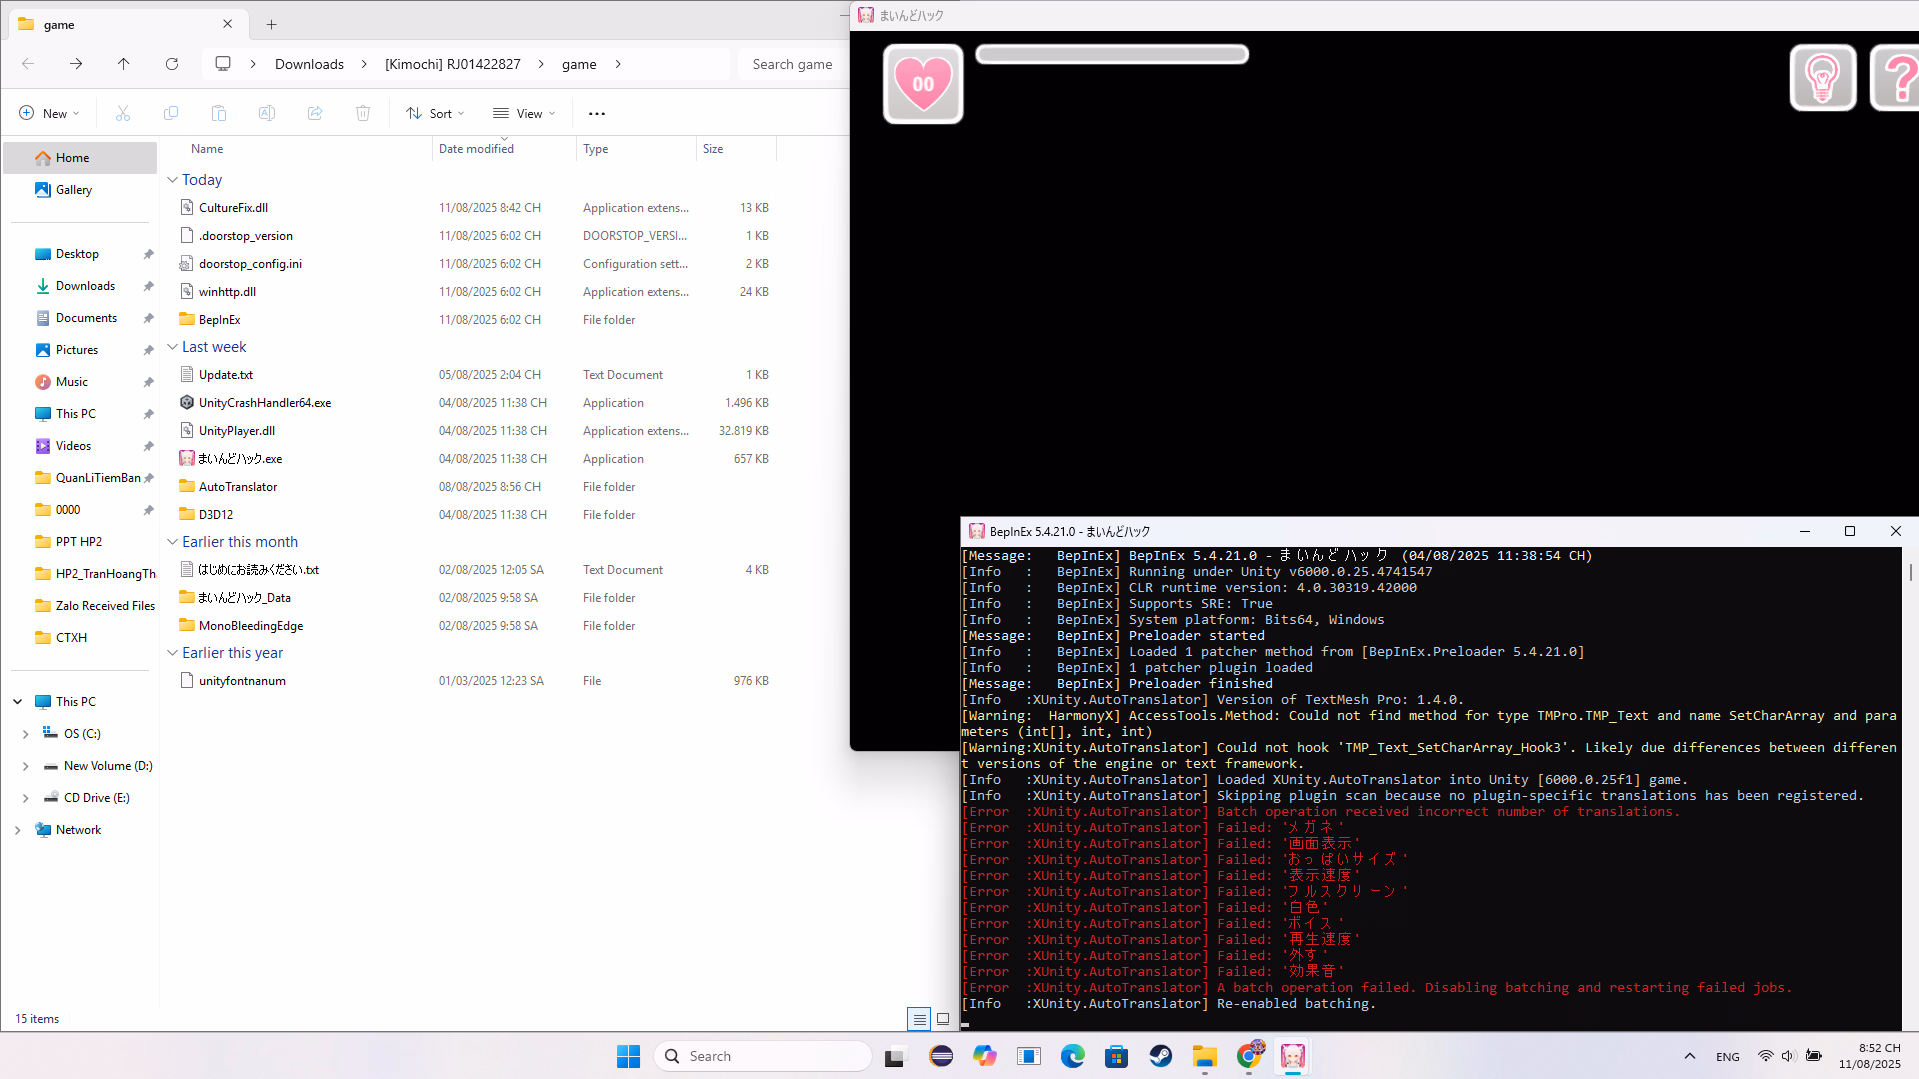Switch to details view layout toggle

(x=918, y=1019)
